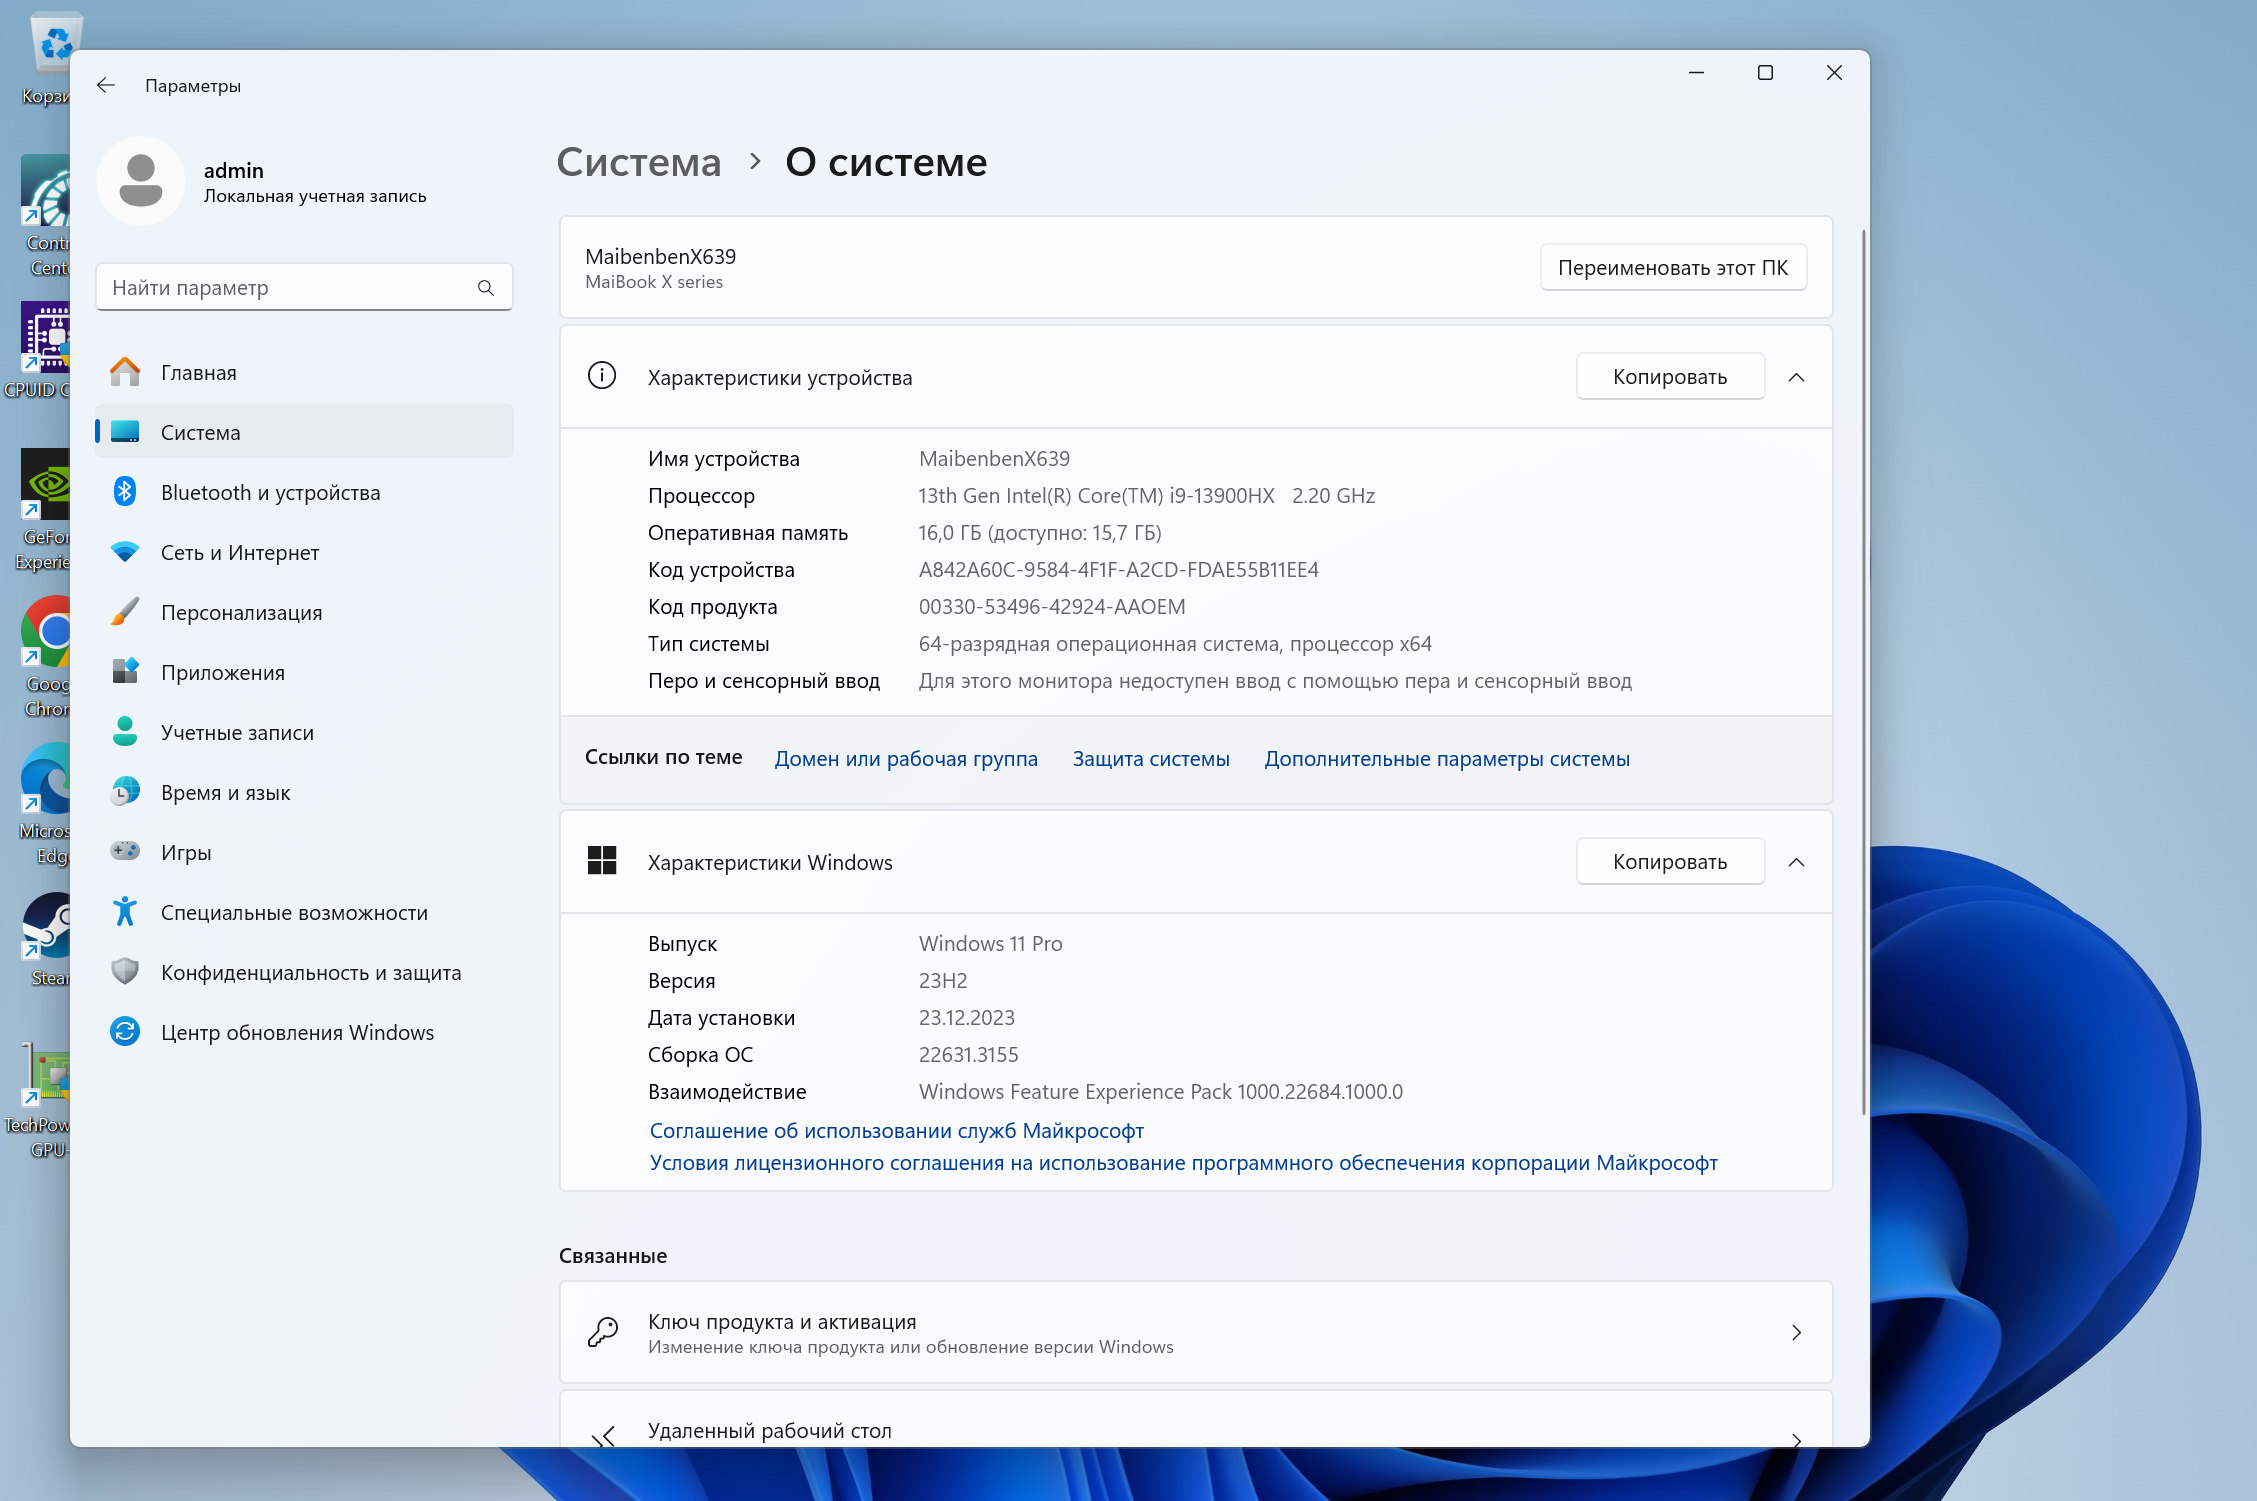Click the back arrow in Settings header
The width and height of the screenshot is (2257, 1501).
tap(106, 86)
